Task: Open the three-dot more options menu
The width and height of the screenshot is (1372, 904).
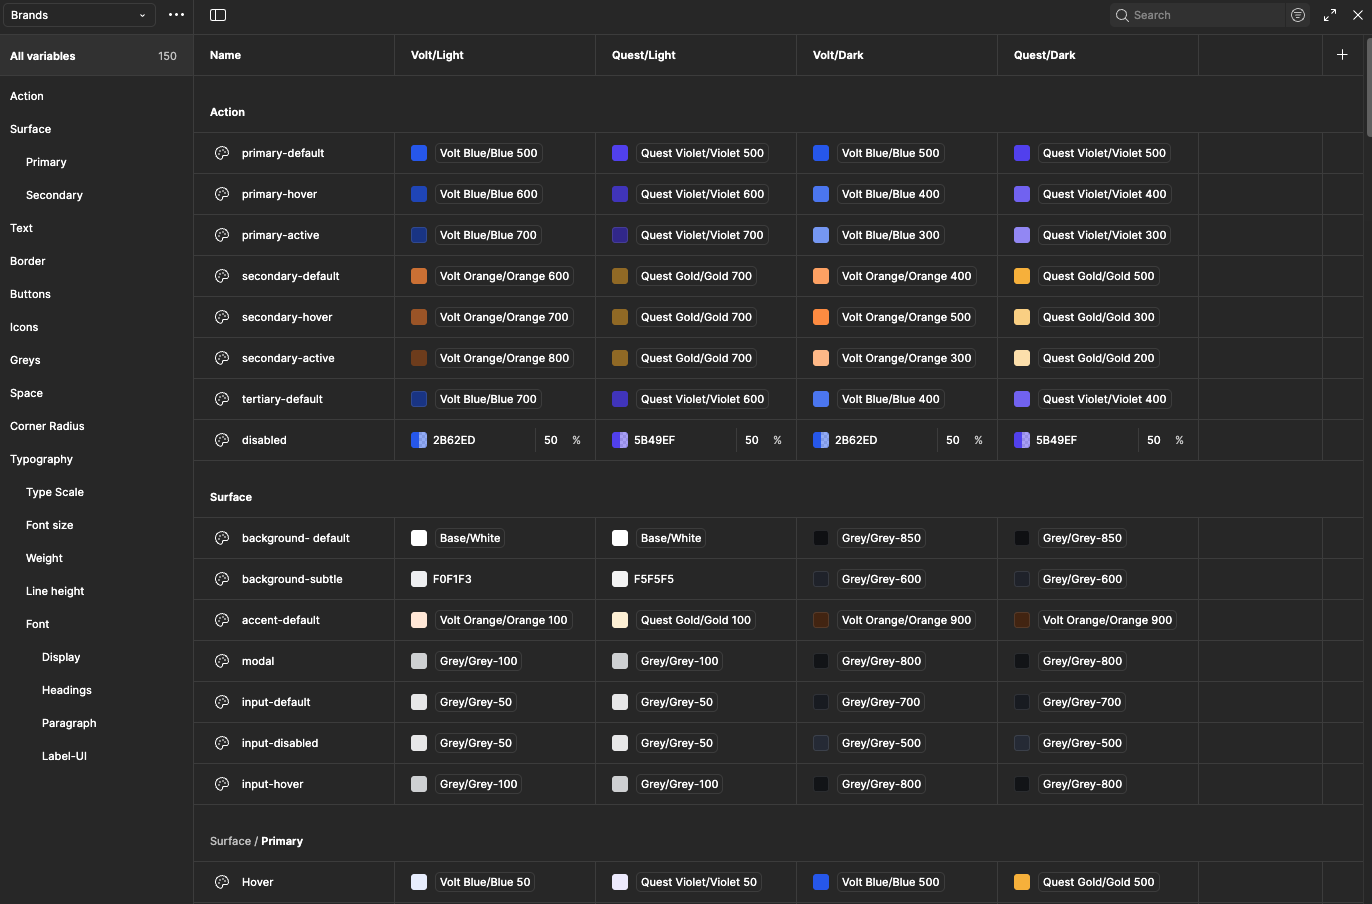Action: [x=177, y=15]
